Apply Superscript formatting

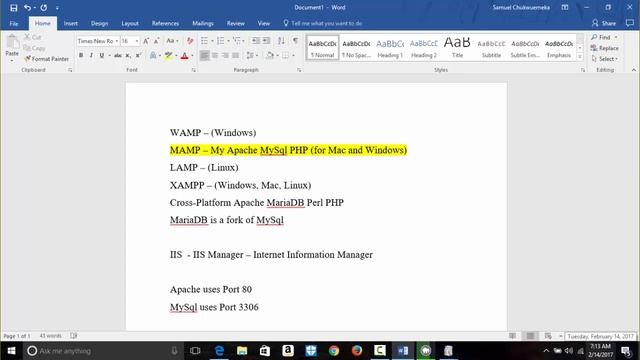pos(138,55)
